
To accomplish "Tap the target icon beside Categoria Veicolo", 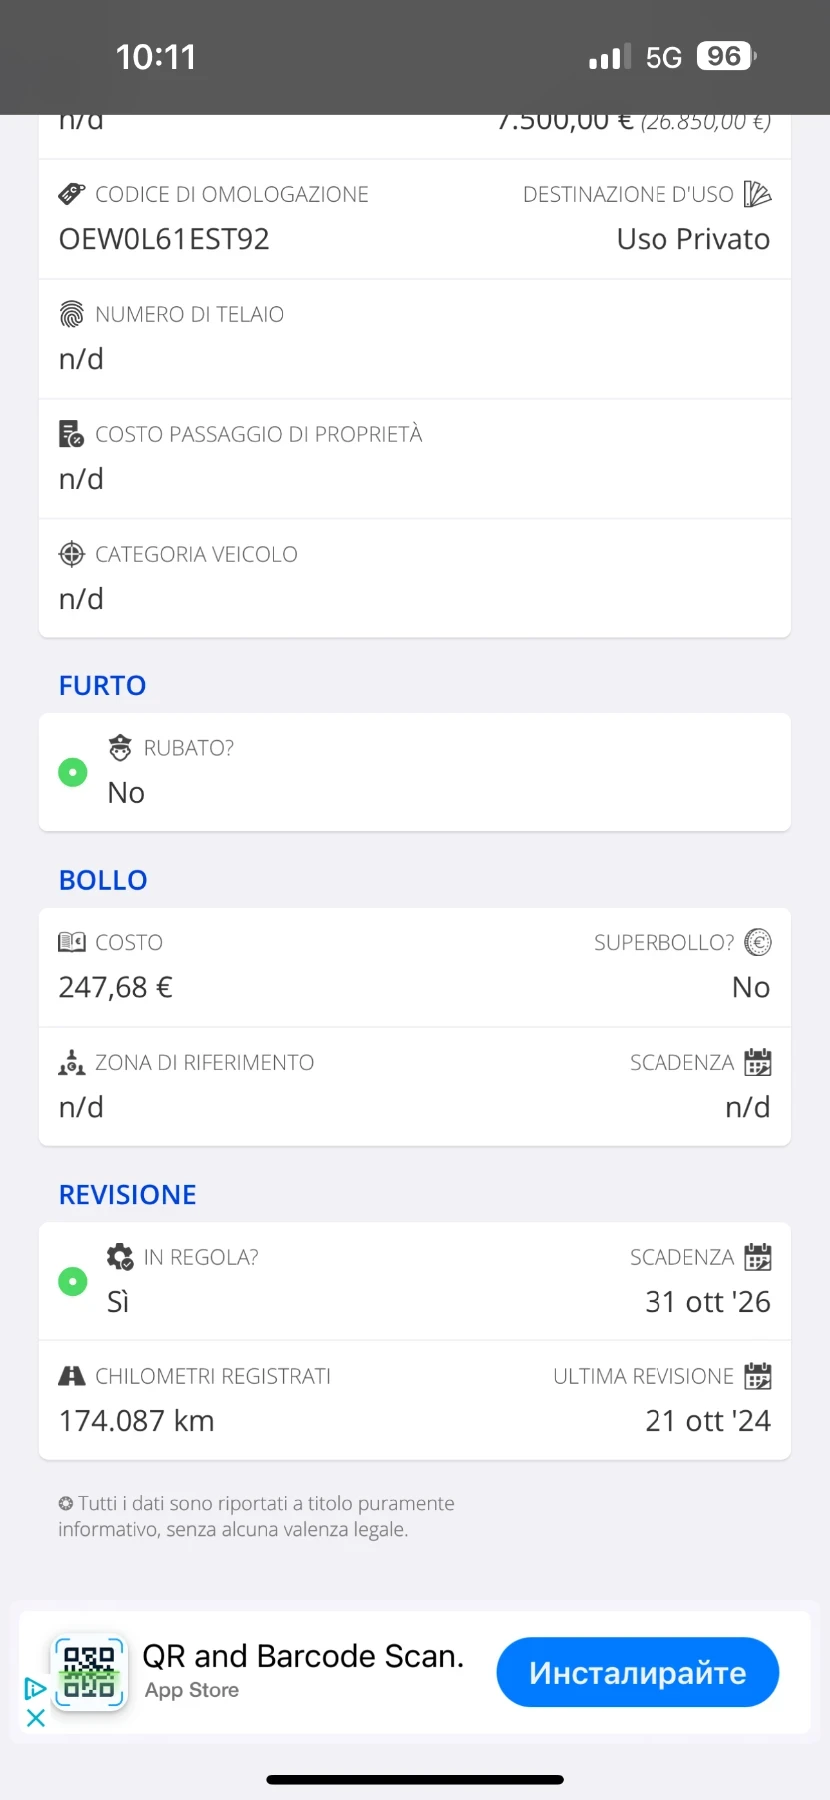I will point(72,554).
